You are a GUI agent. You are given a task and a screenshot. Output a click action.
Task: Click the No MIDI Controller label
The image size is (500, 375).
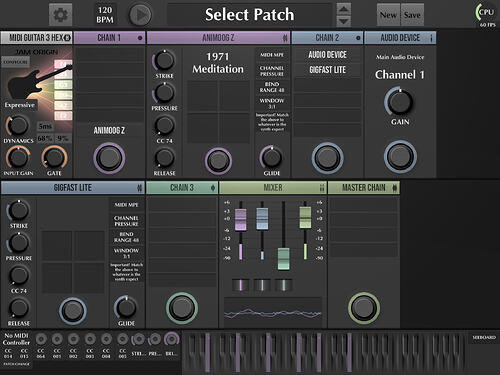16,339
